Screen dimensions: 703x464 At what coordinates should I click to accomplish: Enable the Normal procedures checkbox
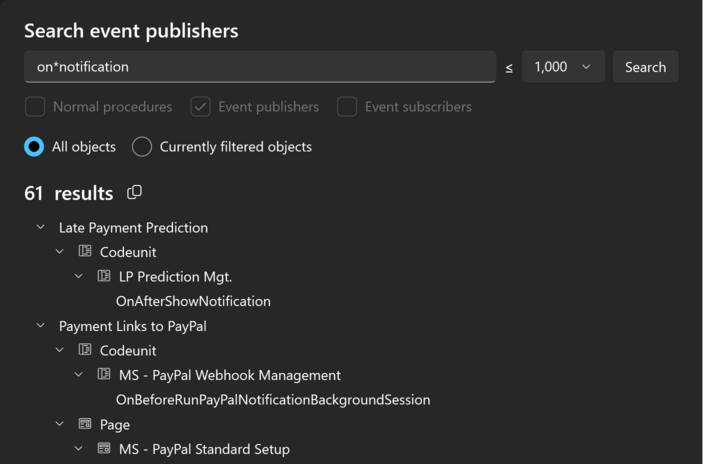click(x=35, y=107)
